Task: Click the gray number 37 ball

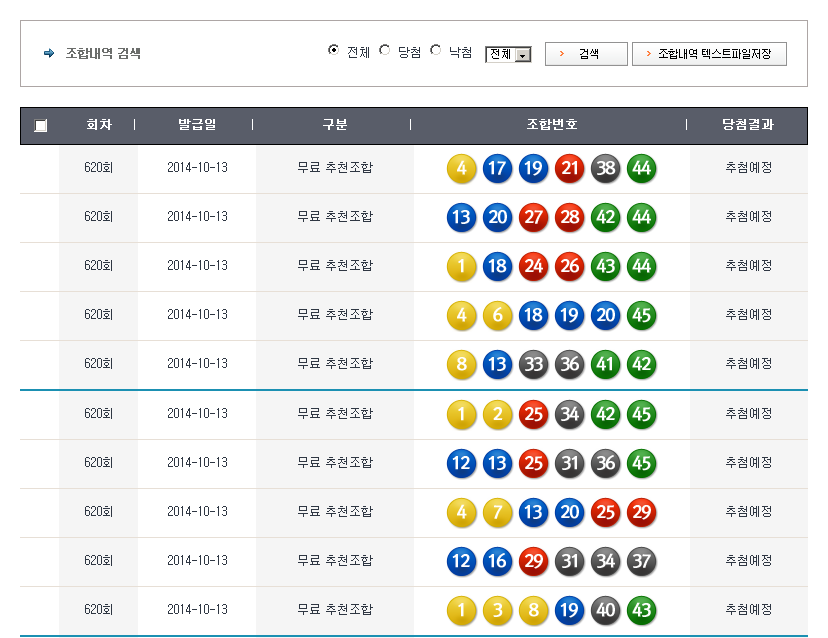Action: click(x=641, y=561)
